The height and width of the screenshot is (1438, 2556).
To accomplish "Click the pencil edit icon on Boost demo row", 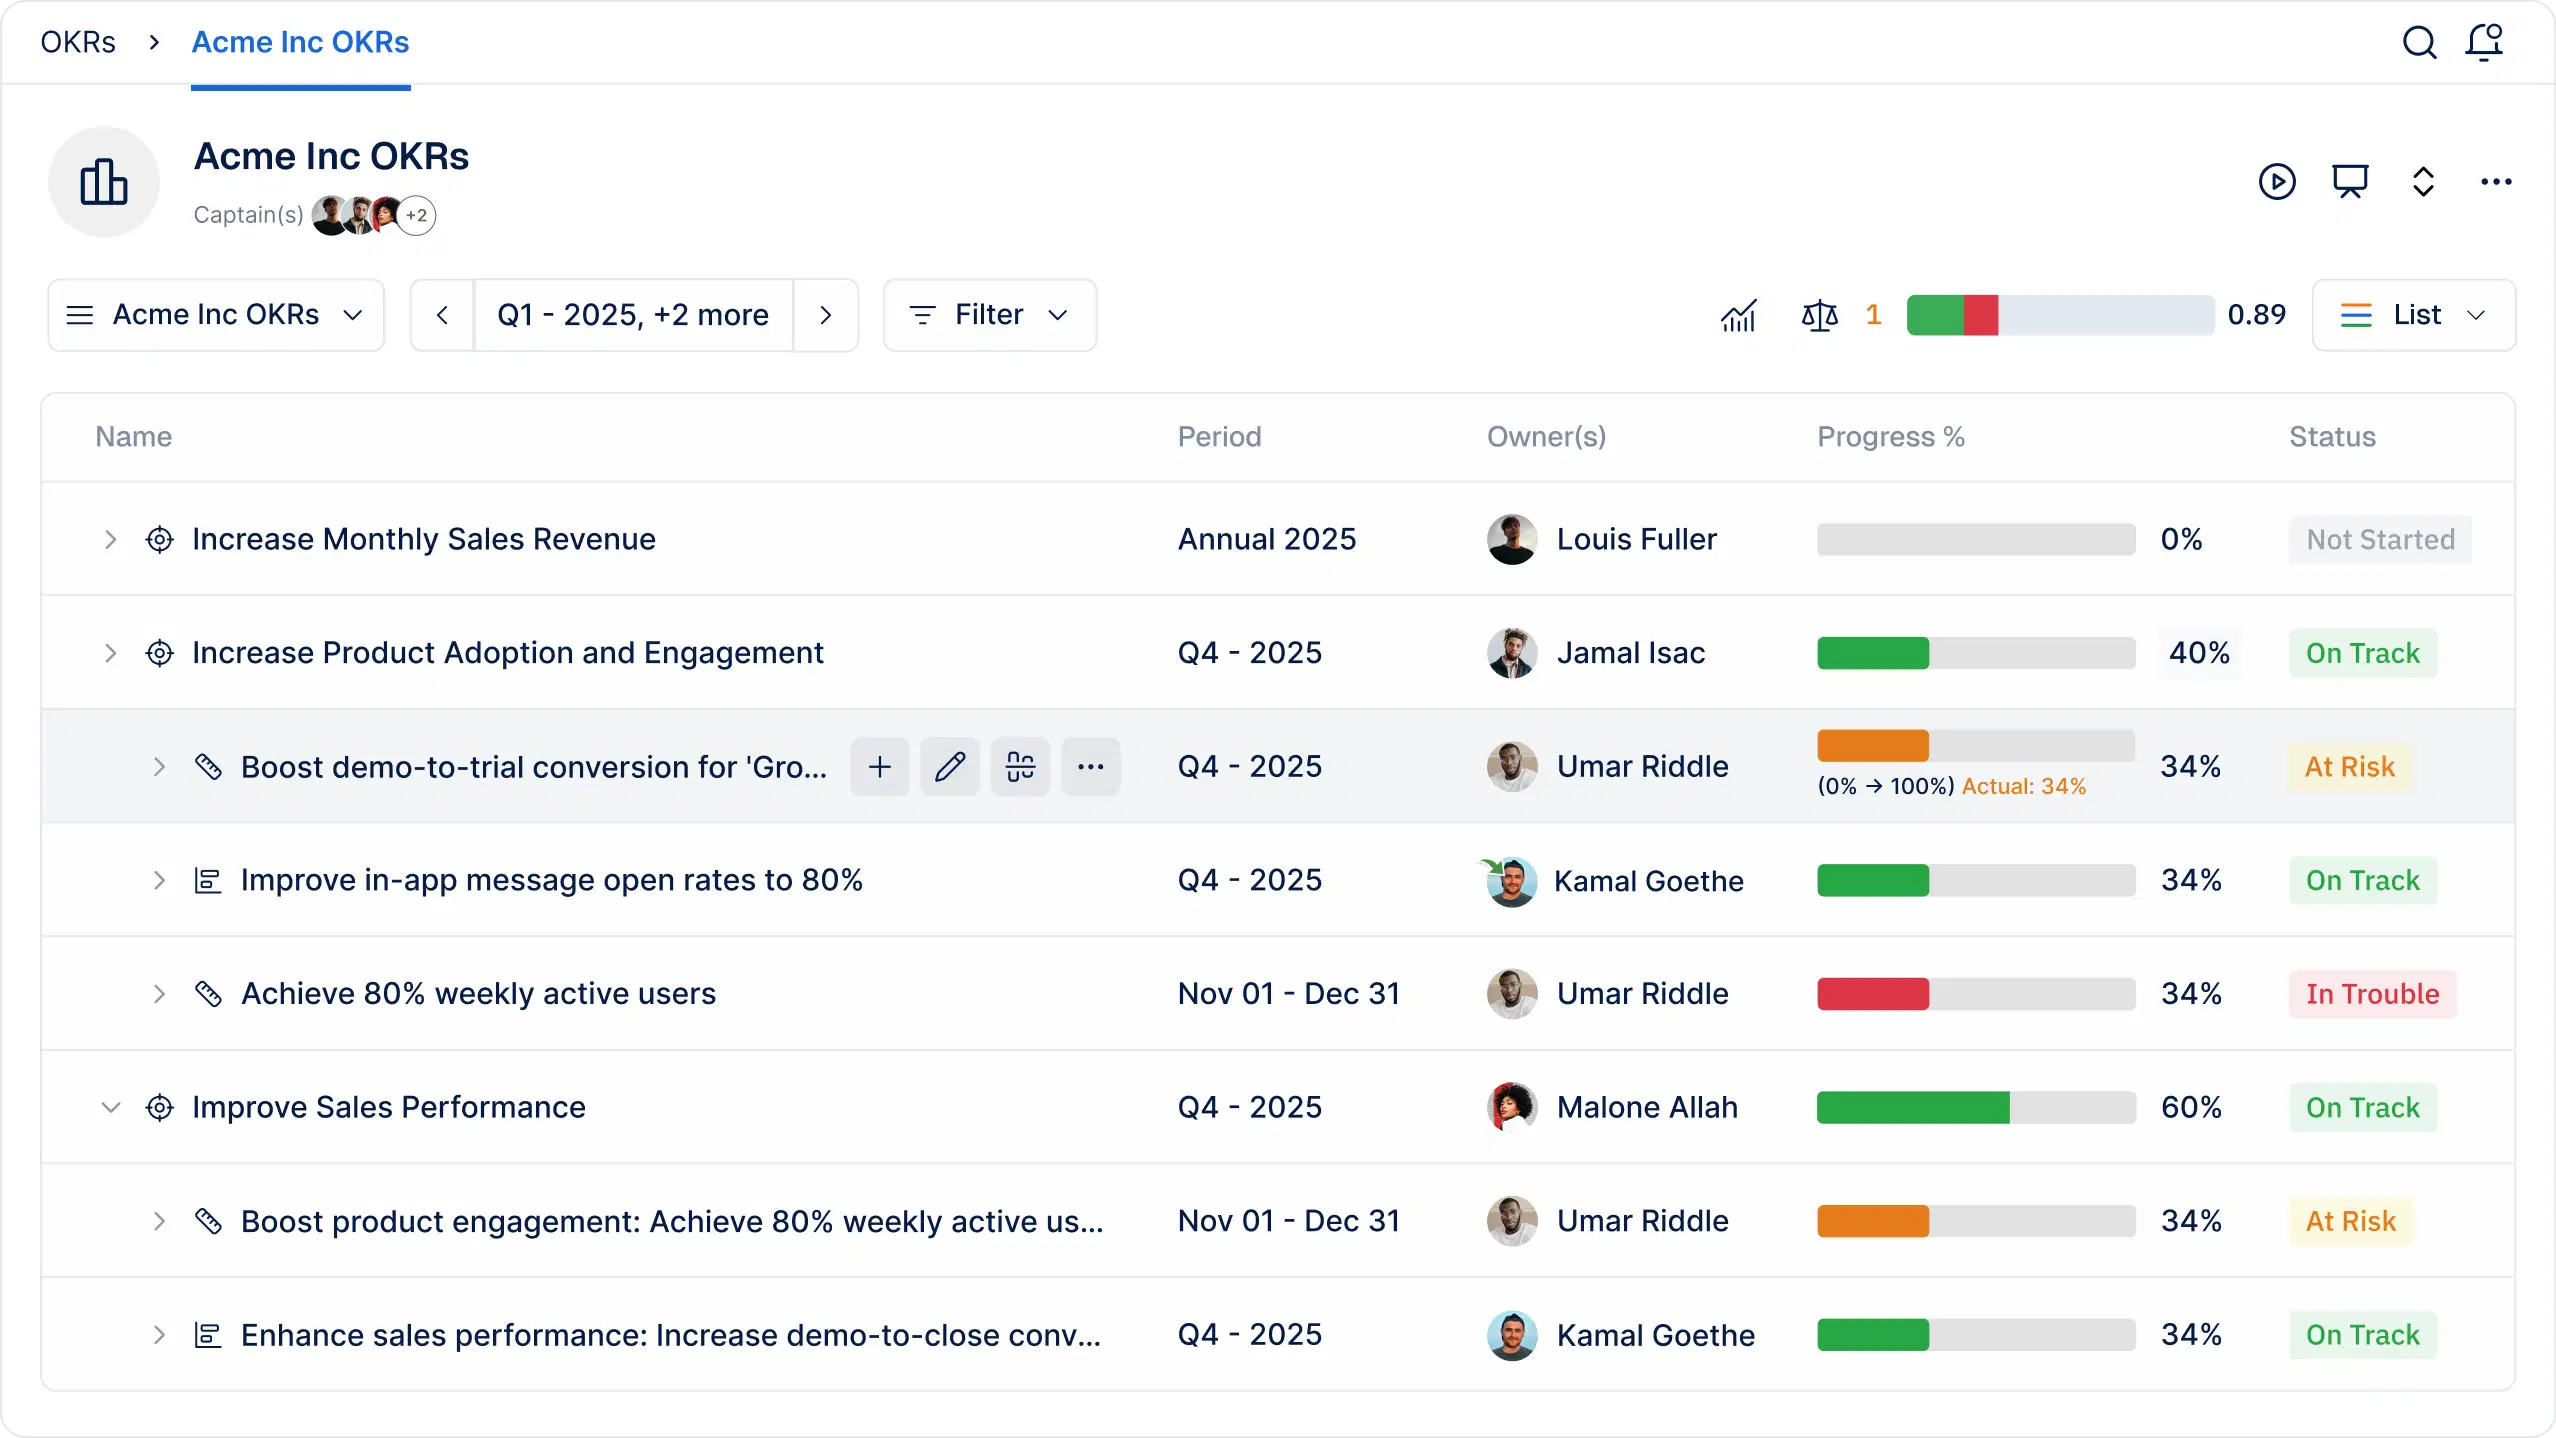I will coord(949,767).
